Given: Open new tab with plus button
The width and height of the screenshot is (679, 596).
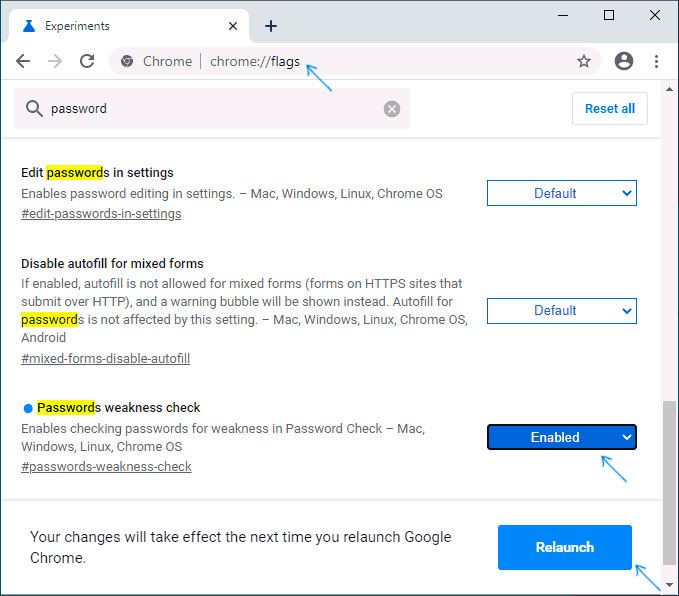Looking at the screenshot, I should click(271, 26).
